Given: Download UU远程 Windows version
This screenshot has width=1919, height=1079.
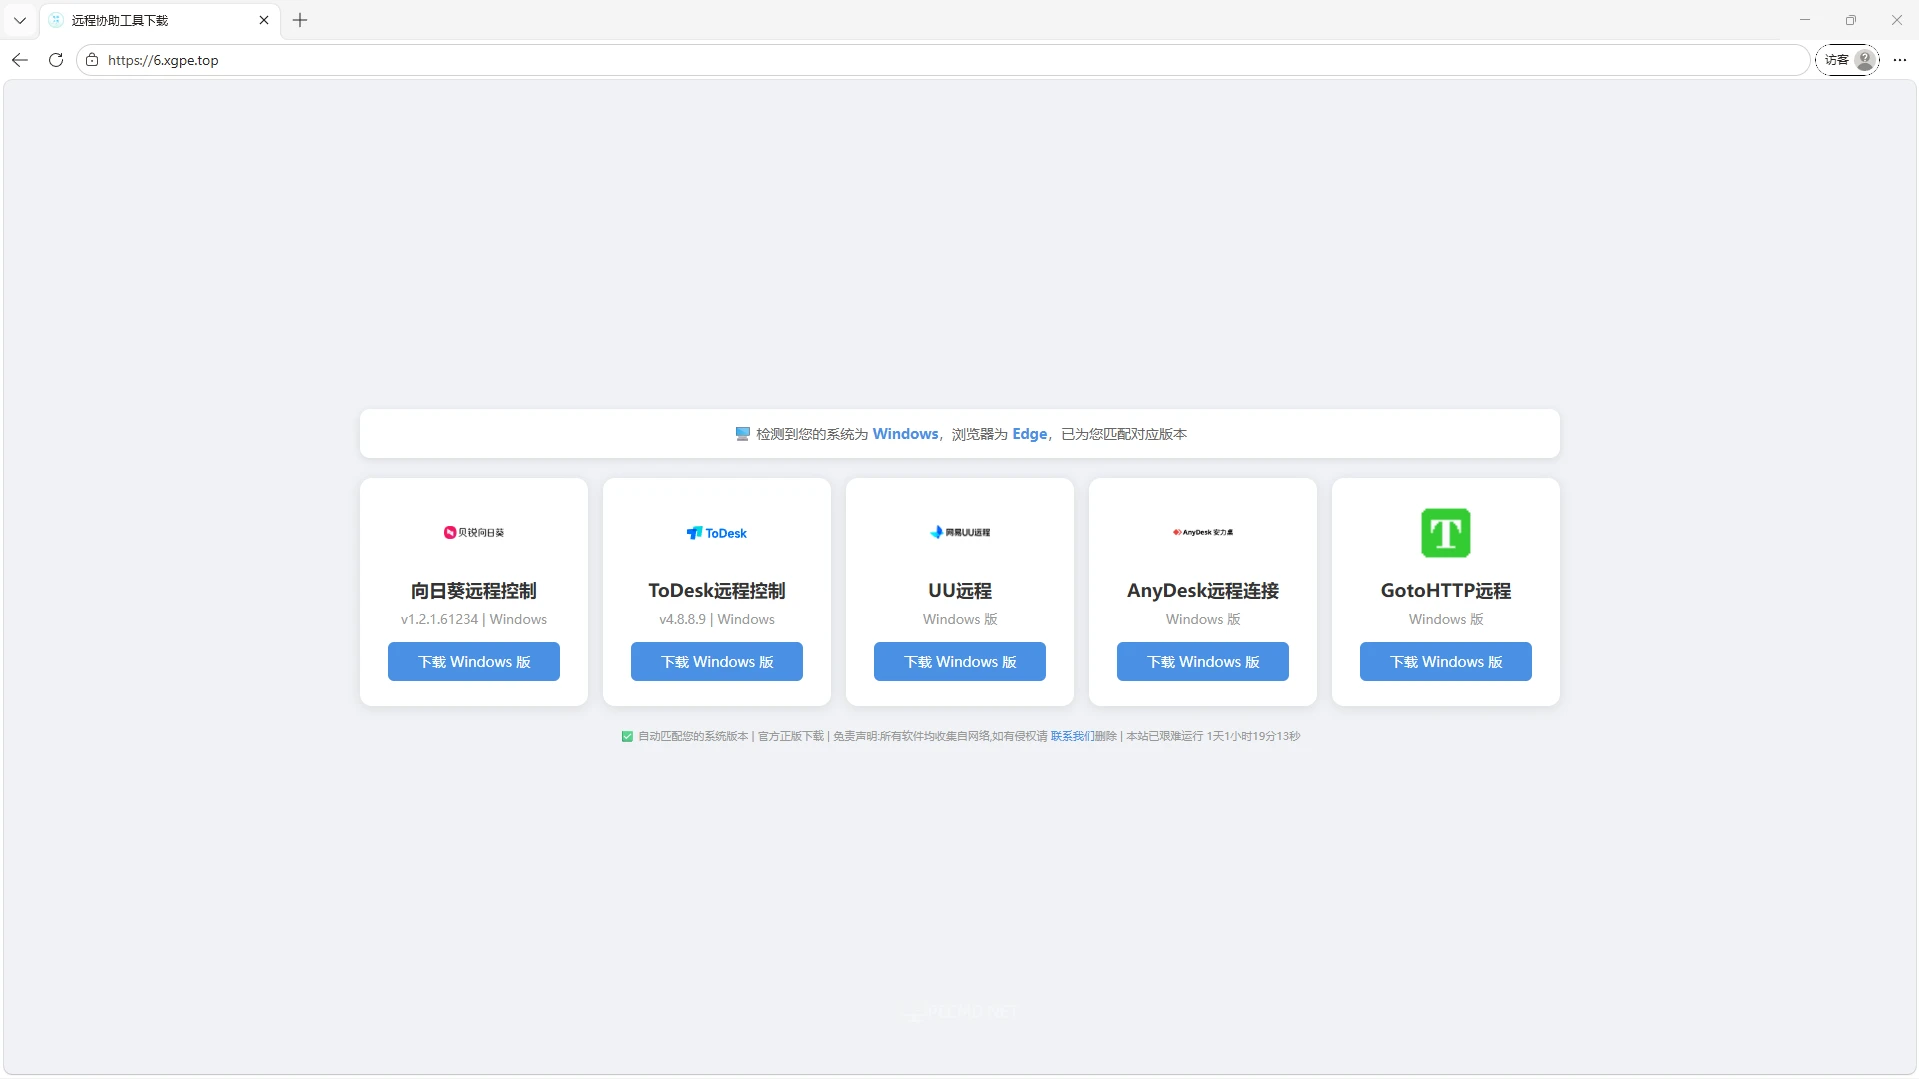Looking at the screenshot, I should pyautogui.click(x=960, y=662).
